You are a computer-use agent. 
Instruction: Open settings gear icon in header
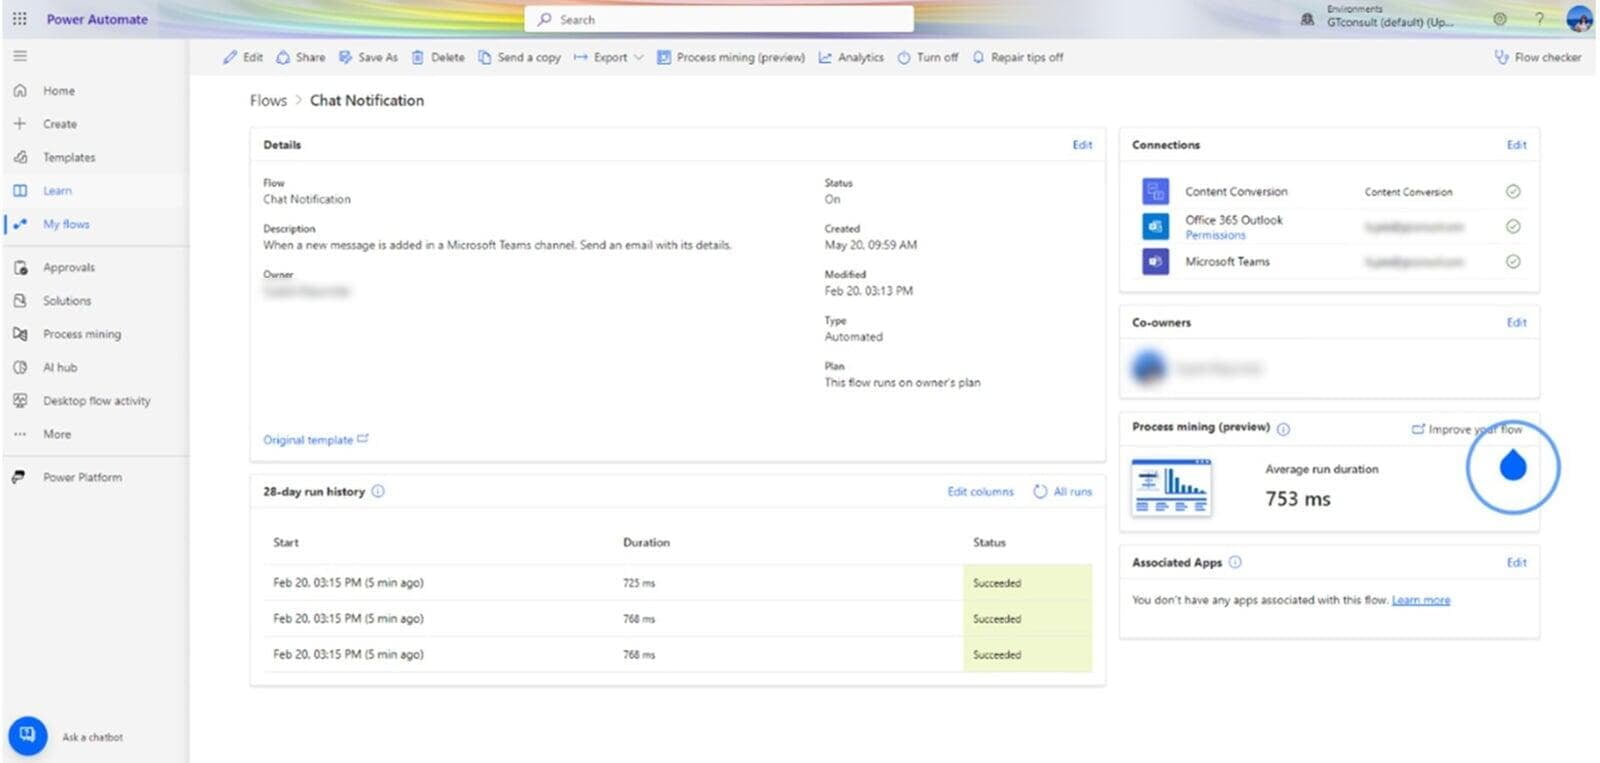click(x=1500, y=19)
